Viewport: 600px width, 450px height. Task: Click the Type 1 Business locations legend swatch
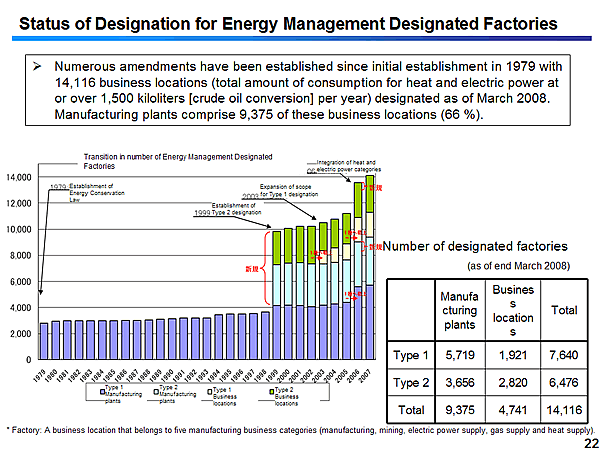pyautogui.click(x=209, y=392)
